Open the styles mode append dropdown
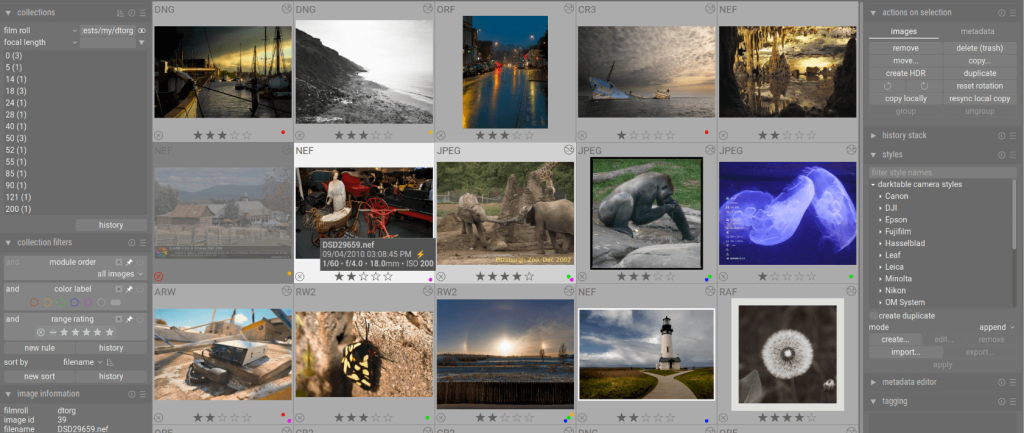The width and height of the screenshot is (1024, 433). pyautogui.click(x=997, y=327)
